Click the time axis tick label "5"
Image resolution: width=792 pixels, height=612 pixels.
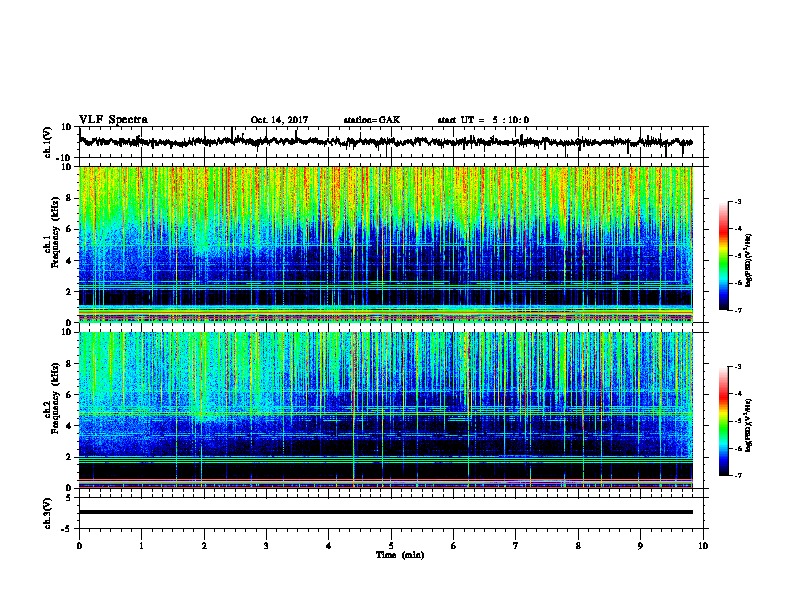tap(391, 546)
